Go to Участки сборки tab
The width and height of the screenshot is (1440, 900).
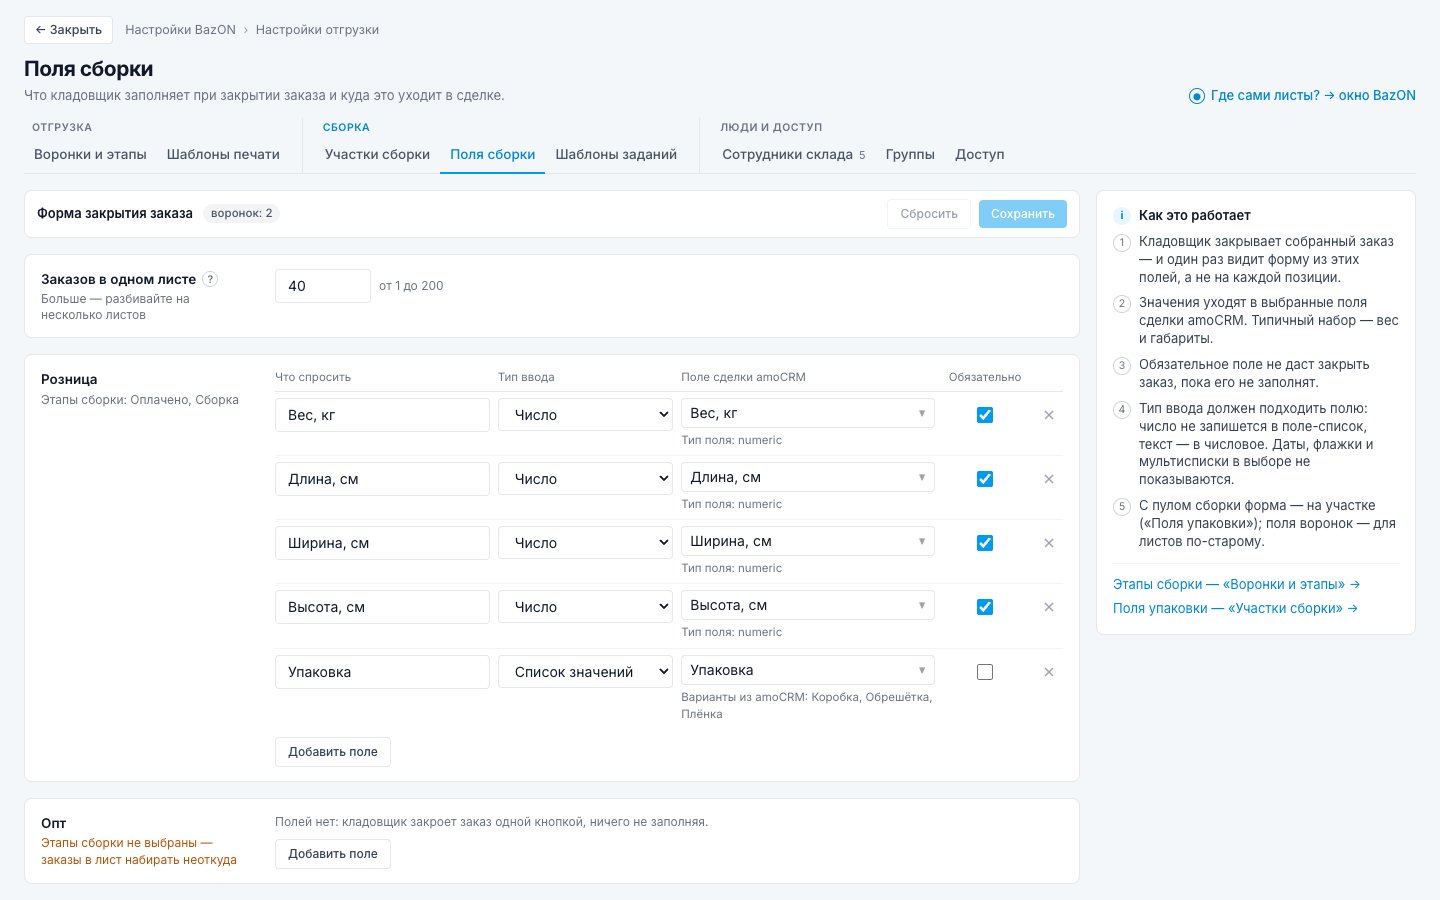[377, 154]
